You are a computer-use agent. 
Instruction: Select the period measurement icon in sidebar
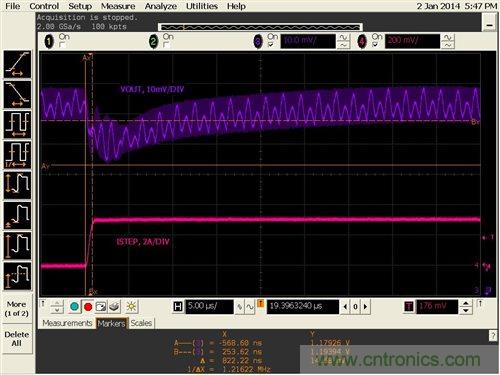18,125
